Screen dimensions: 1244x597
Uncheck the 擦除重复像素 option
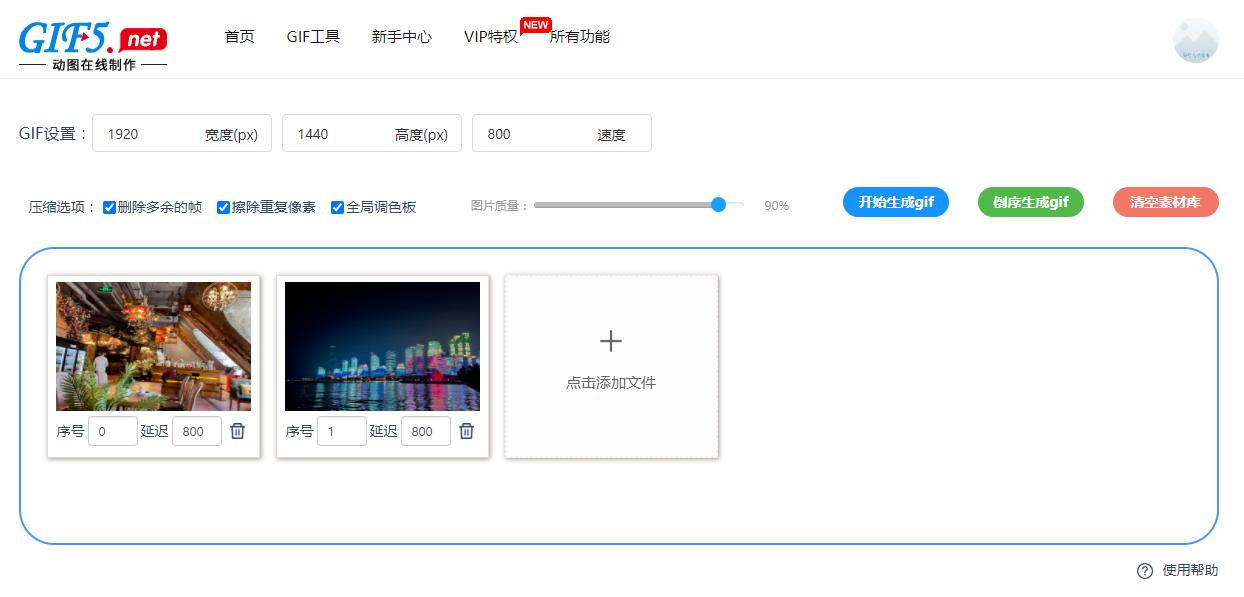click(222, 207)
